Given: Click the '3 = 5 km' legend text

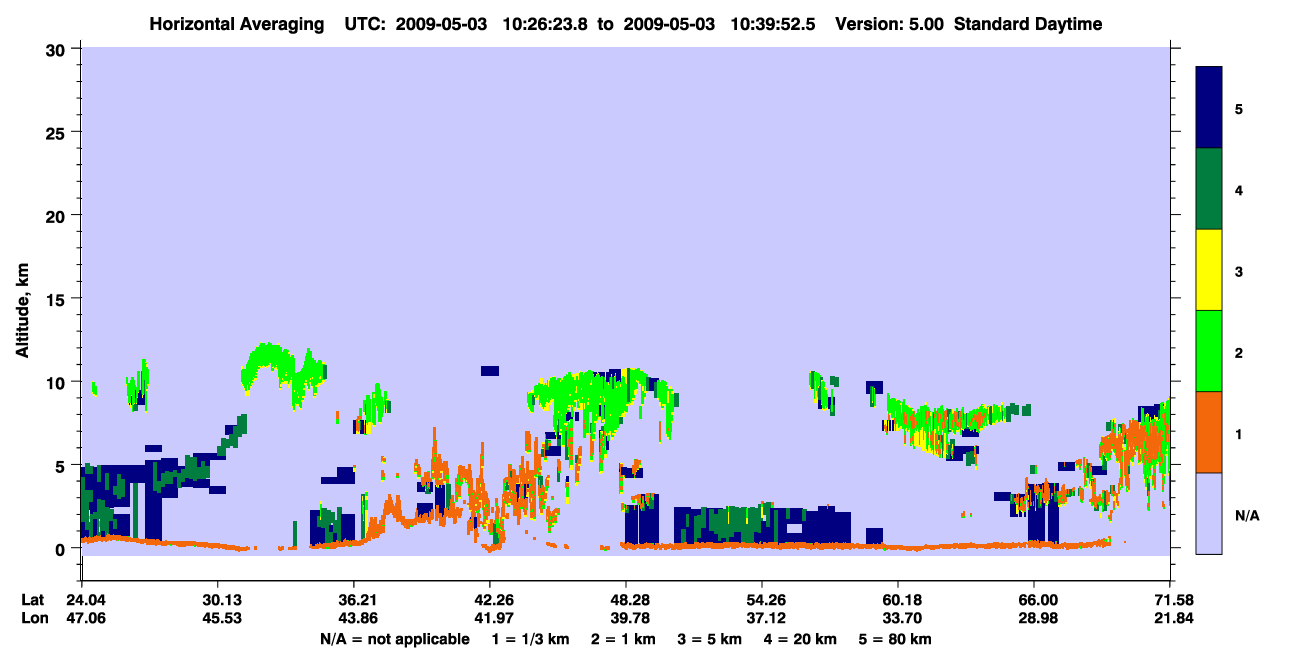Looking at the screenshot, I should 710,638.
